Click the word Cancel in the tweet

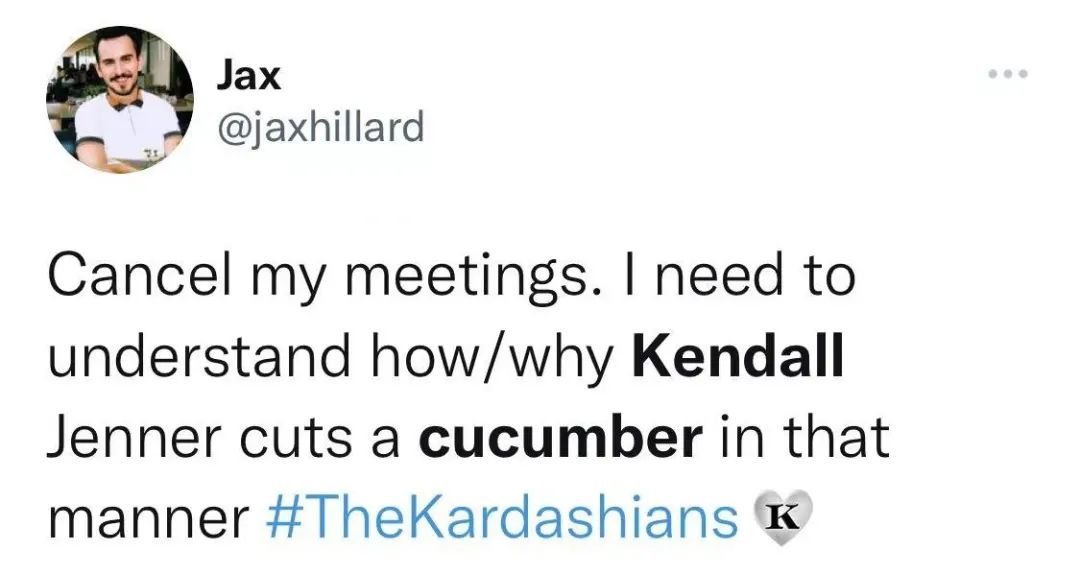pyautogui.click(x=138, y=275)
